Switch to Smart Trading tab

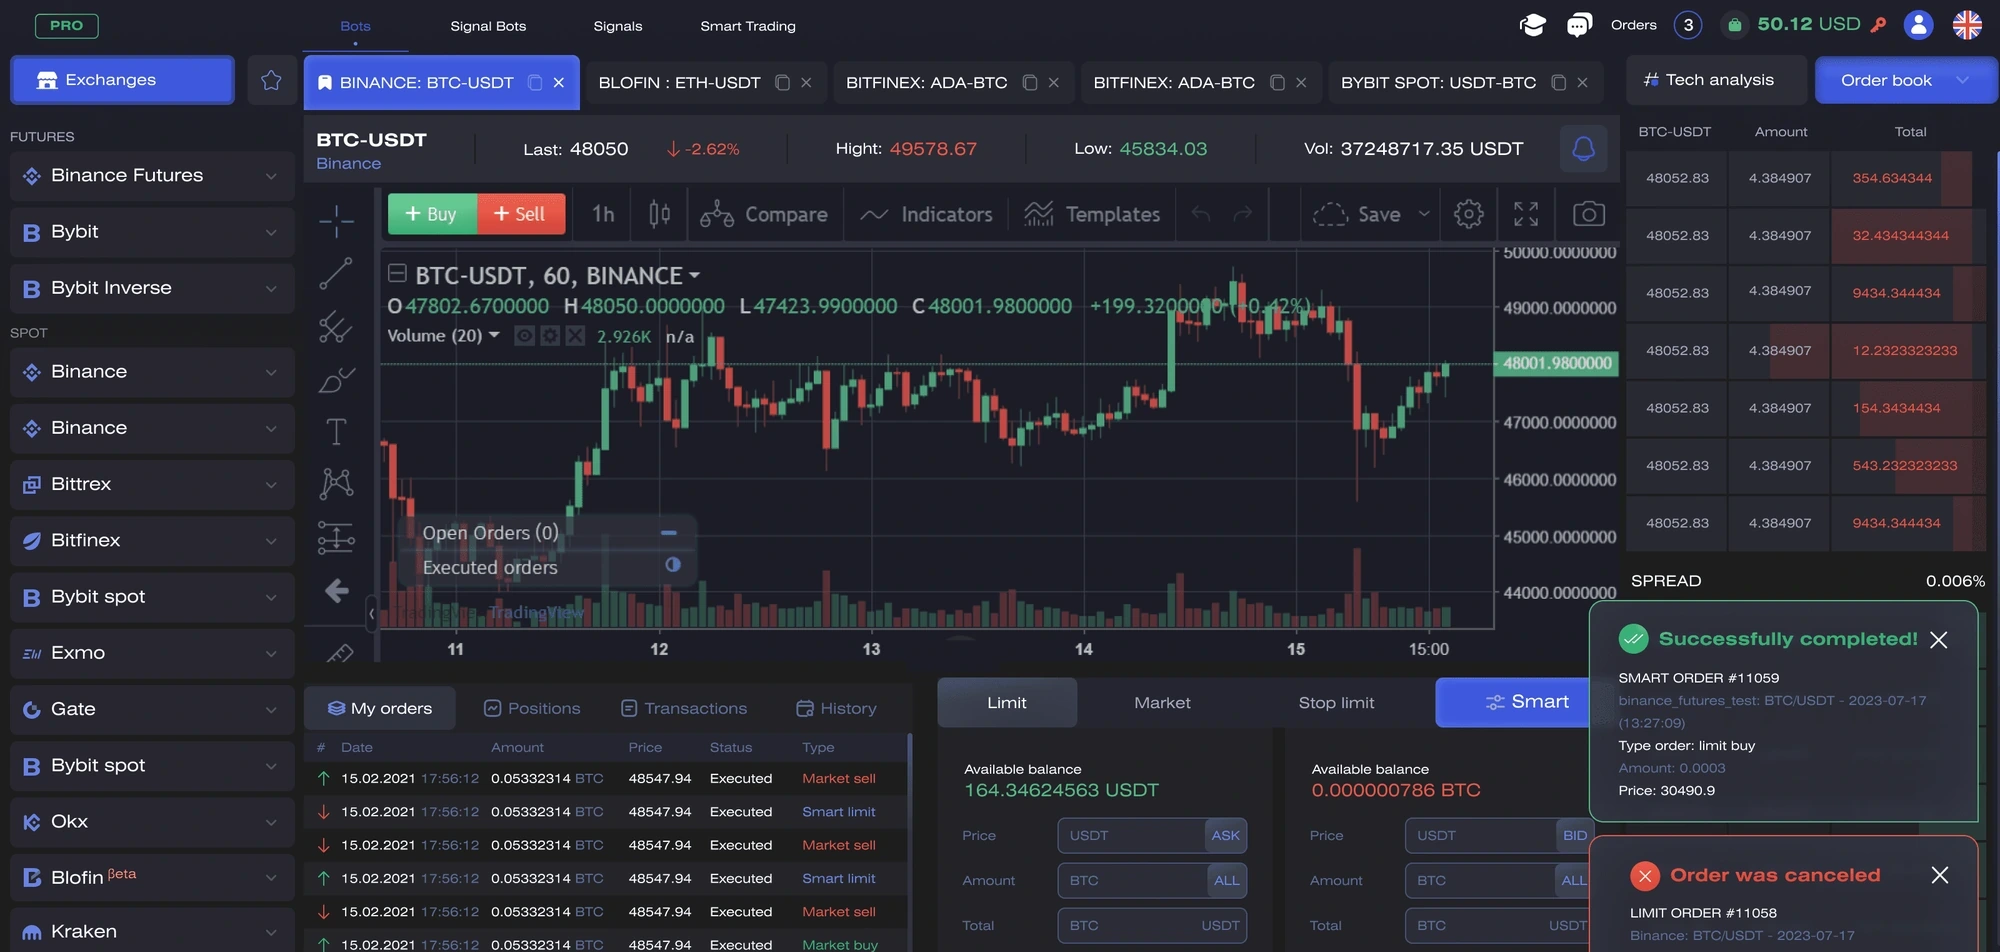pos(748,26)
